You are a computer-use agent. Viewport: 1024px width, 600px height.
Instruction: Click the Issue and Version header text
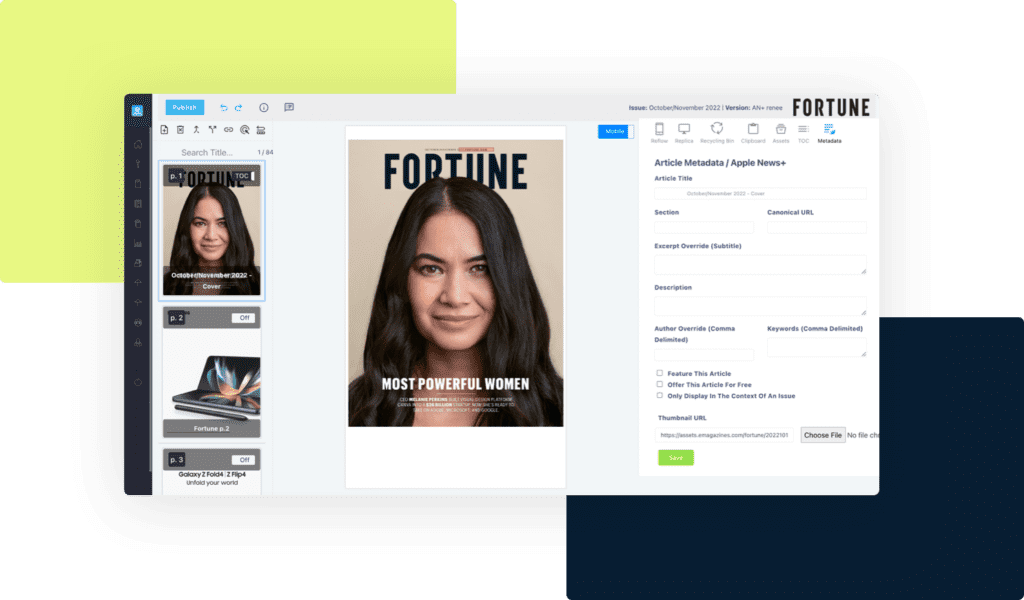[705, 108]
